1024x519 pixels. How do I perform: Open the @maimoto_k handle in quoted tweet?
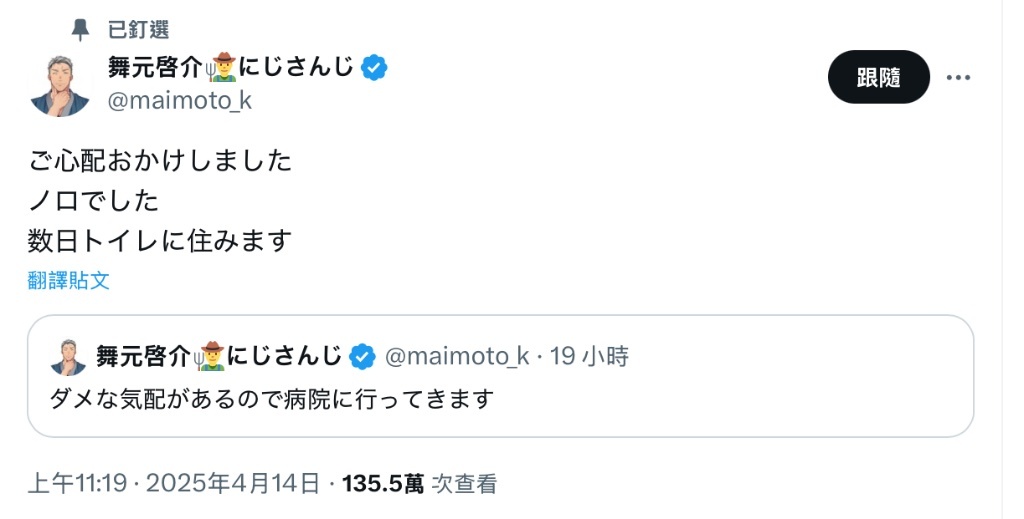point(457,356)
